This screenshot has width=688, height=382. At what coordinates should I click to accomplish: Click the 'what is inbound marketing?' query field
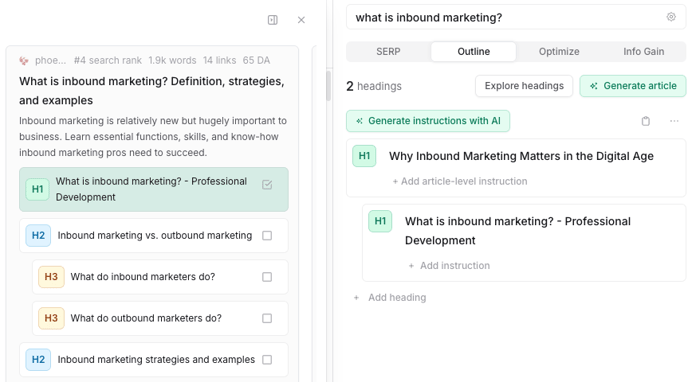tap(509, 18)
